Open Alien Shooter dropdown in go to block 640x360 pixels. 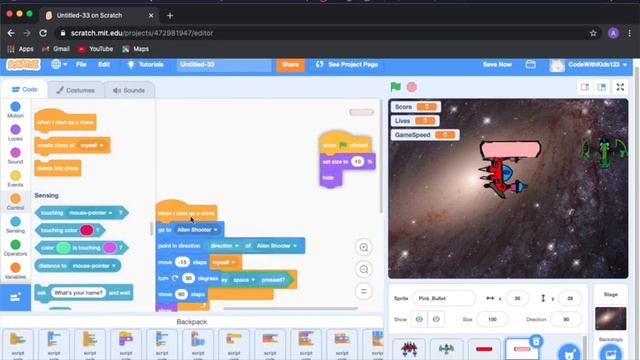[197, 230]
